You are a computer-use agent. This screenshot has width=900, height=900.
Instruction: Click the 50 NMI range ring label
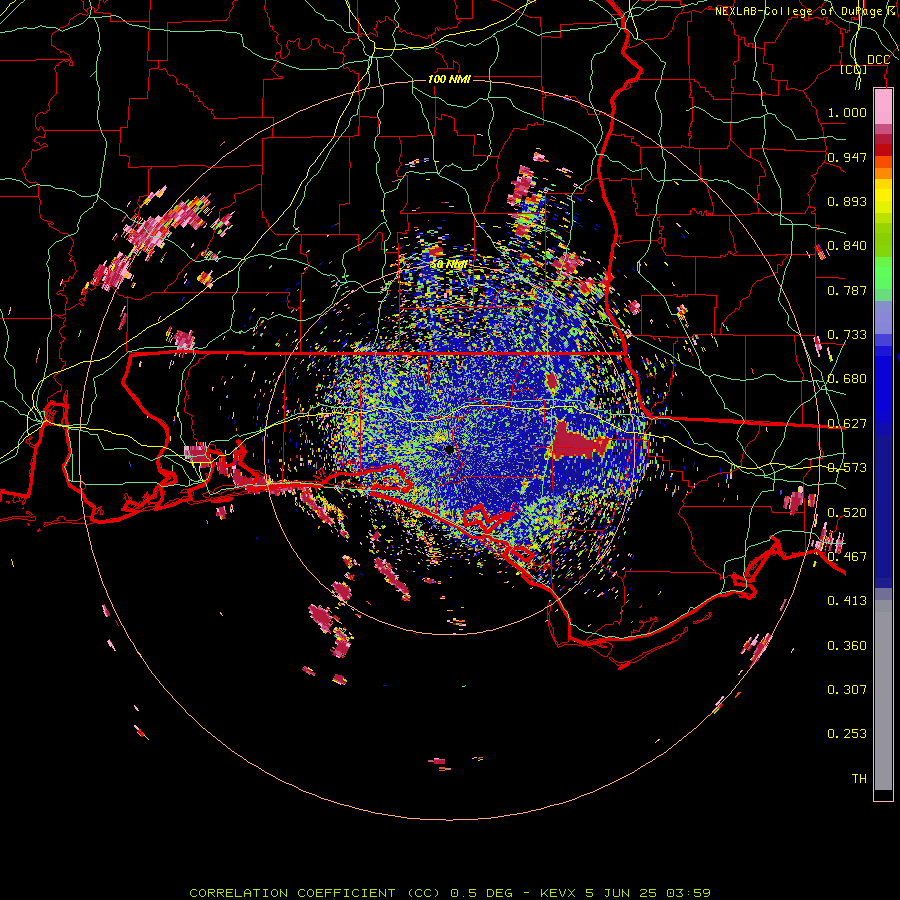[449, 264]
